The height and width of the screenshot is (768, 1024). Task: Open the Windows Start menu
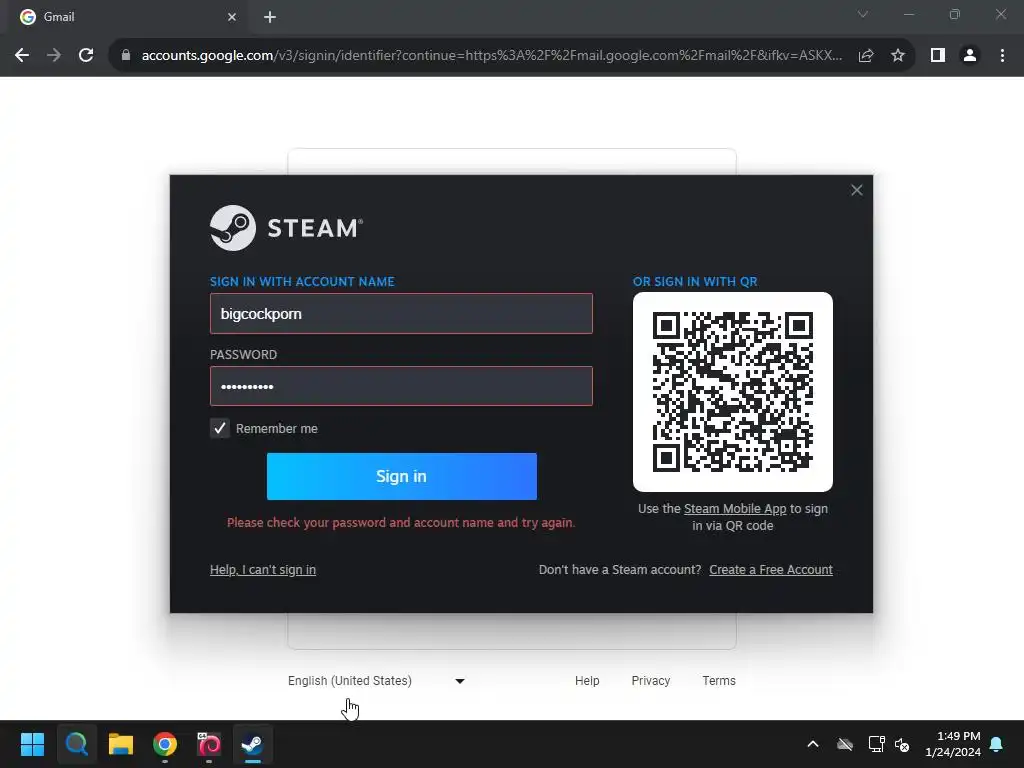tap(32, 744)
